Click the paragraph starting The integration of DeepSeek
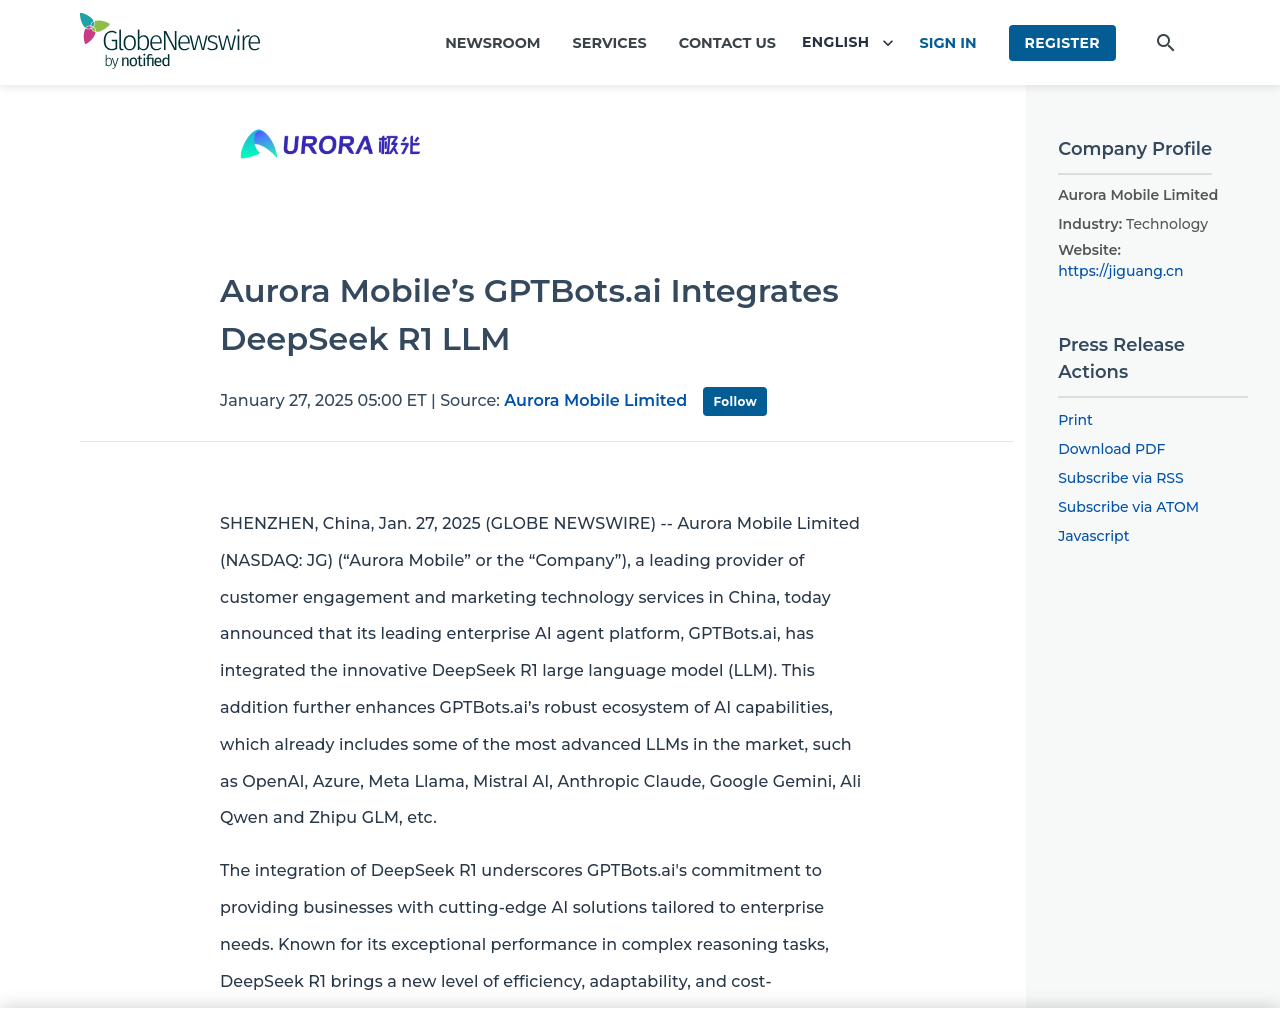 coord(524,926)
